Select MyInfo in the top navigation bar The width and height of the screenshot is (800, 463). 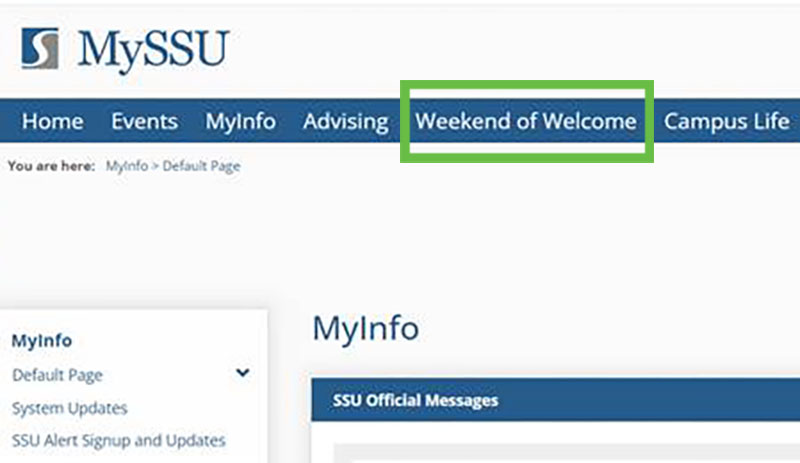click(240, 122)
